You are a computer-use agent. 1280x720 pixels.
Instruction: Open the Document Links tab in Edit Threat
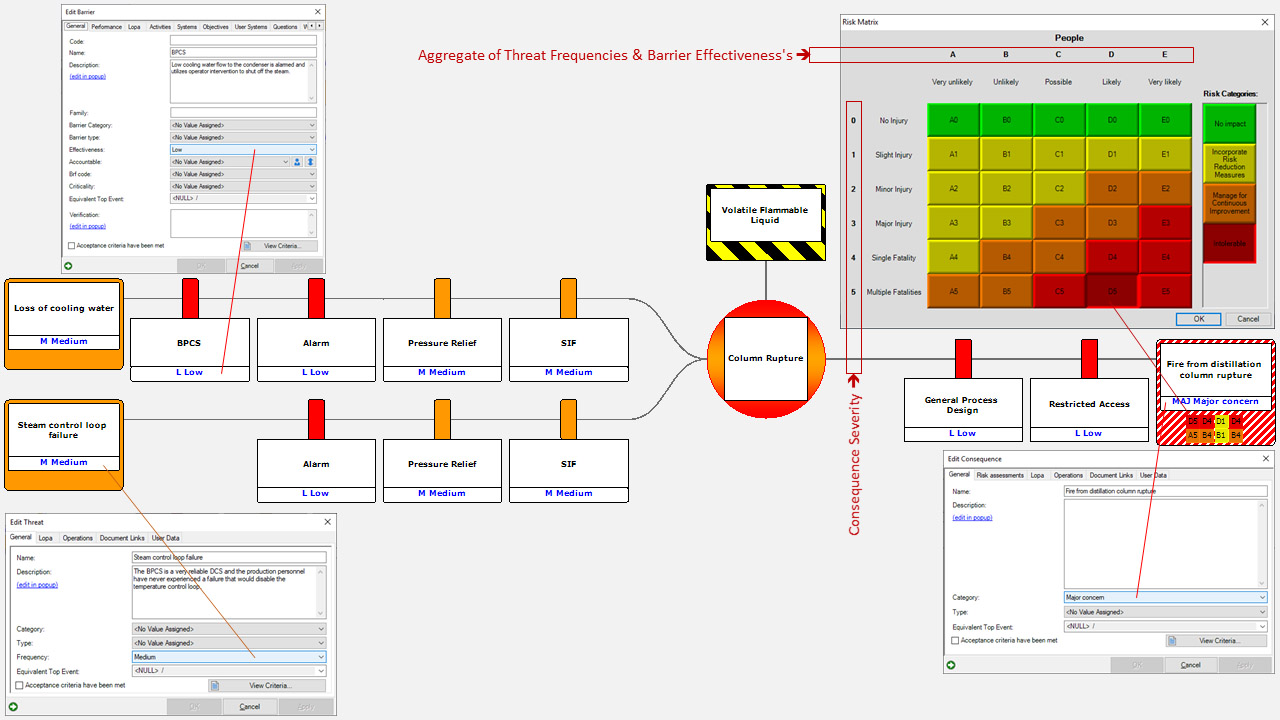121,538
